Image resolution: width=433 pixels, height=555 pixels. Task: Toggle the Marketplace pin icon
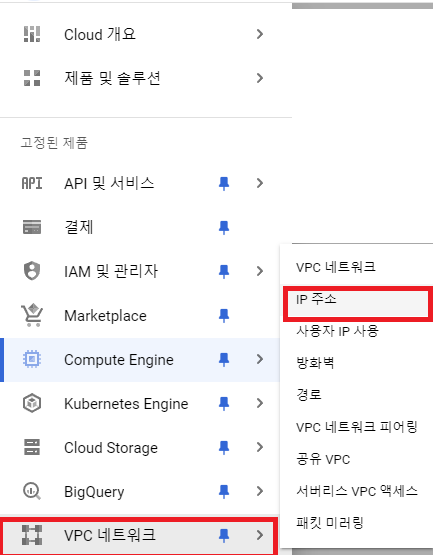[224, 315]
